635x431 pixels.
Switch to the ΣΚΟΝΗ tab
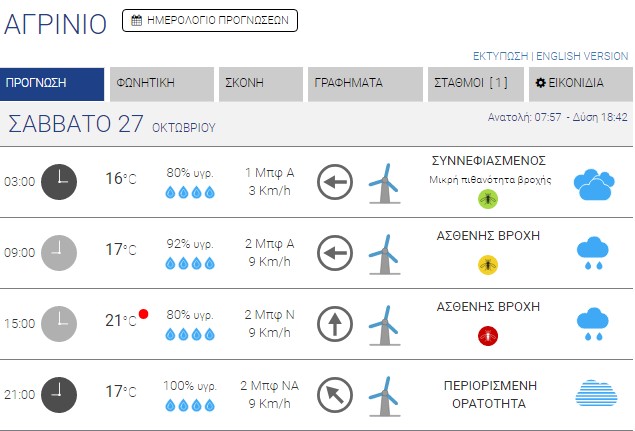pos(261,84)
